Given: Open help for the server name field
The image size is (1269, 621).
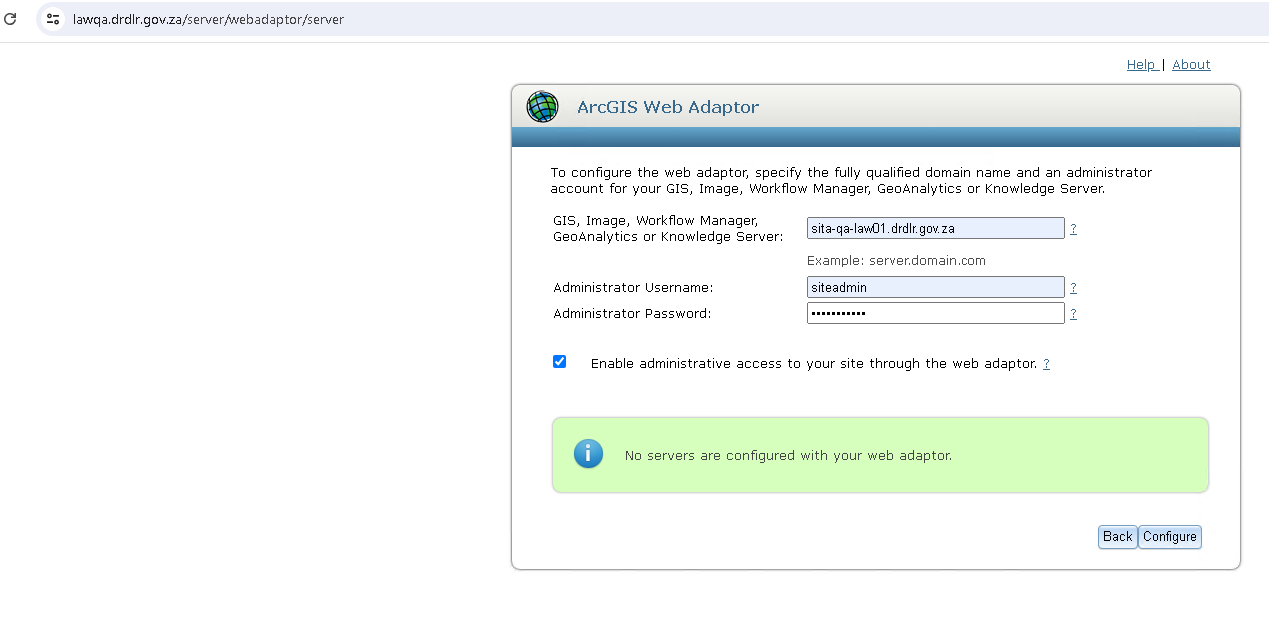Looking at the screenshot, I should [x=1073, y=229].
